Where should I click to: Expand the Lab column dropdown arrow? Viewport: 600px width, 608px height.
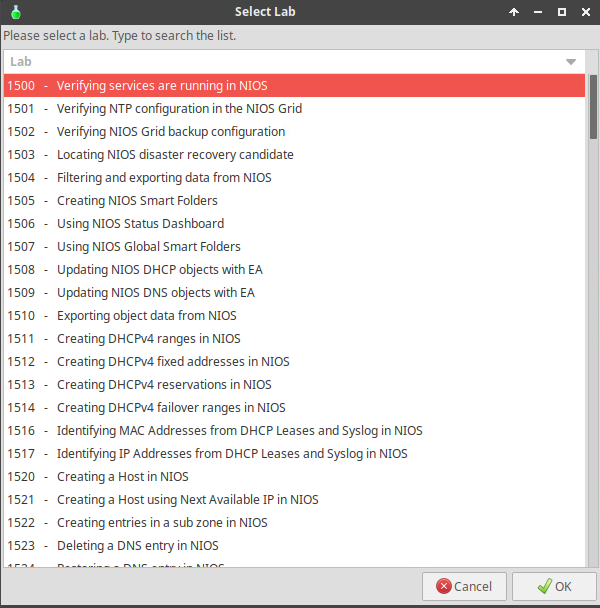pyautogui.click(x=571, y=62)
